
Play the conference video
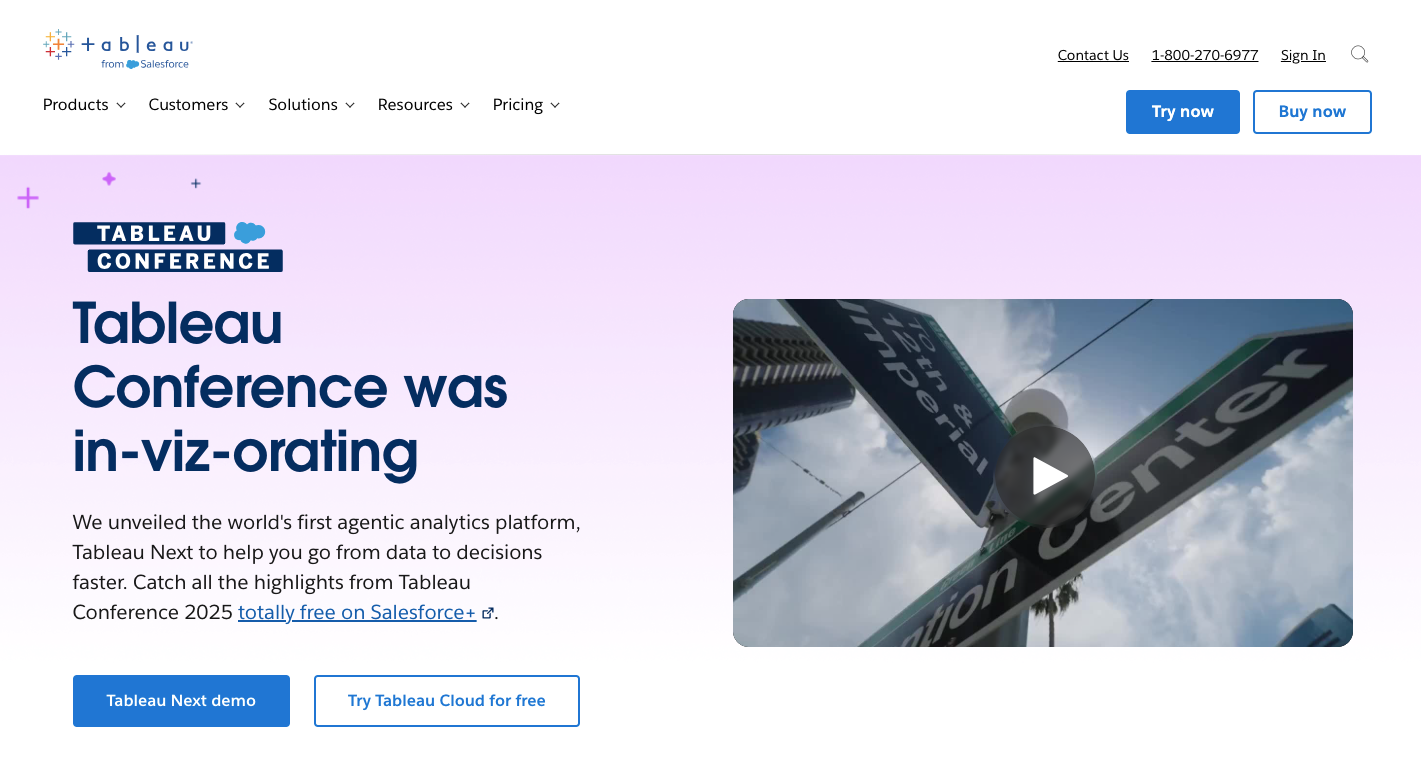click(x=1044, y=476)
